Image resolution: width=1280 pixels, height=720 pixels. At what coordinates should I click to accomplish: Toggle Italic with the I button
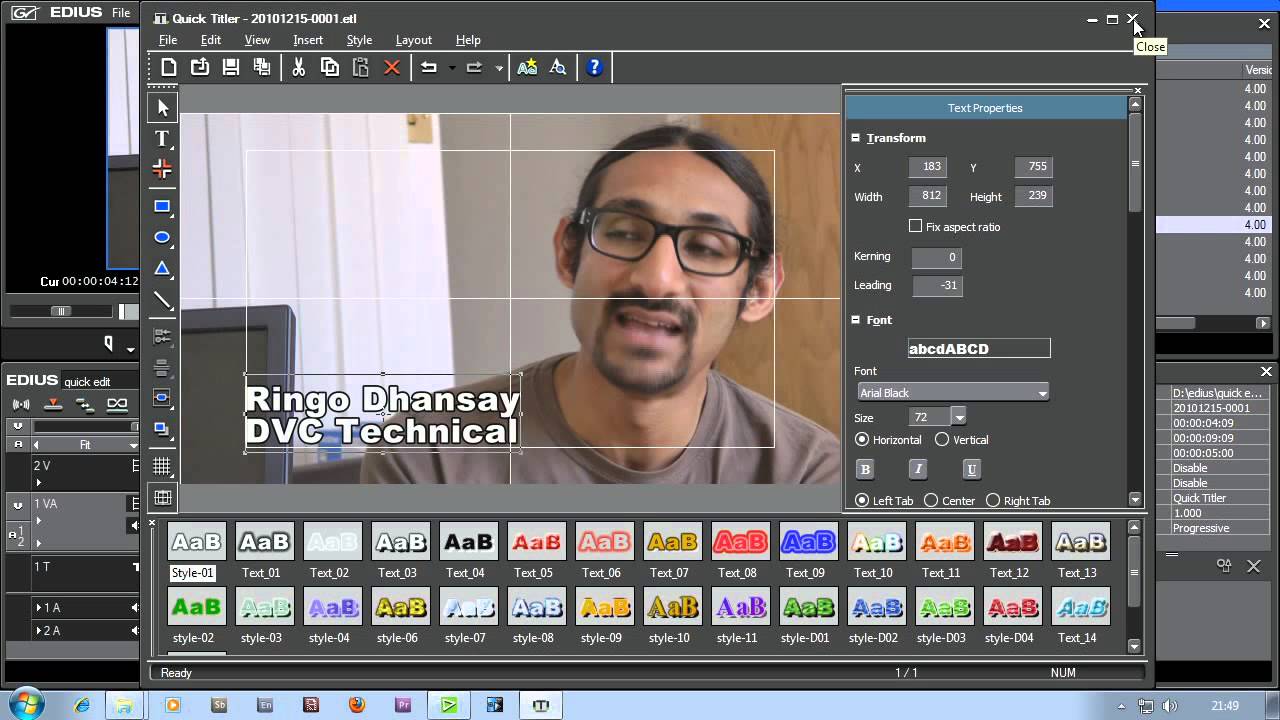coord(918,469)
